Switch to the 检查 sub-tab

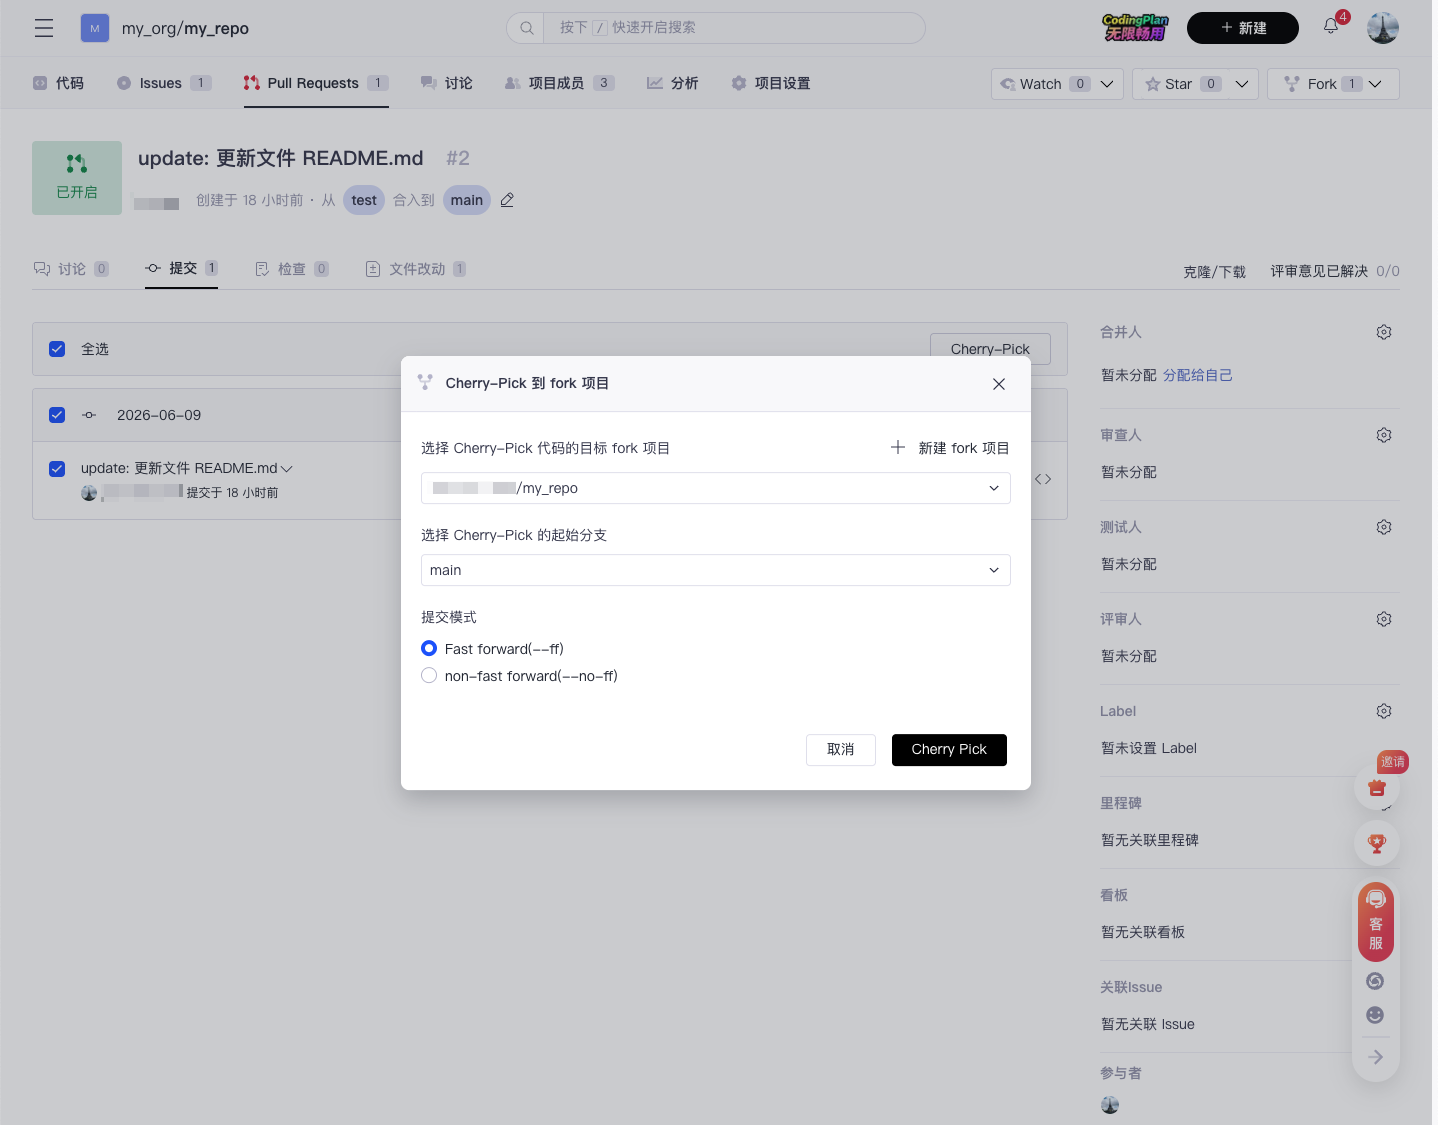click(291, 268)
